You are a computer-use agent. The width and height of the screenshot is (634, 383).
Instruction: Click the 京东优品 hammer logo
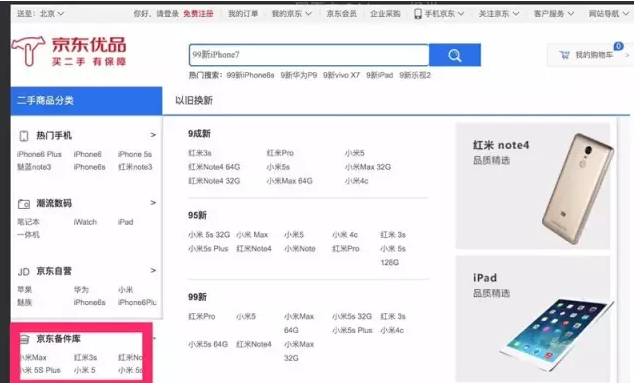pyautogui.click(x=27, y=51)
